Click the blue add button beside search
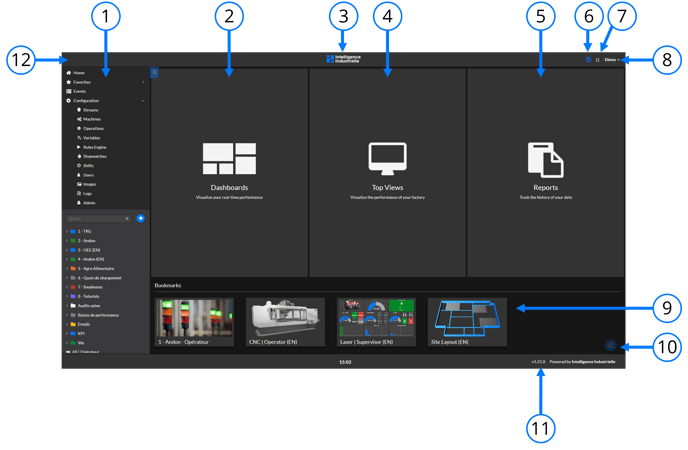The image size is (688, 450). [141, 217]
